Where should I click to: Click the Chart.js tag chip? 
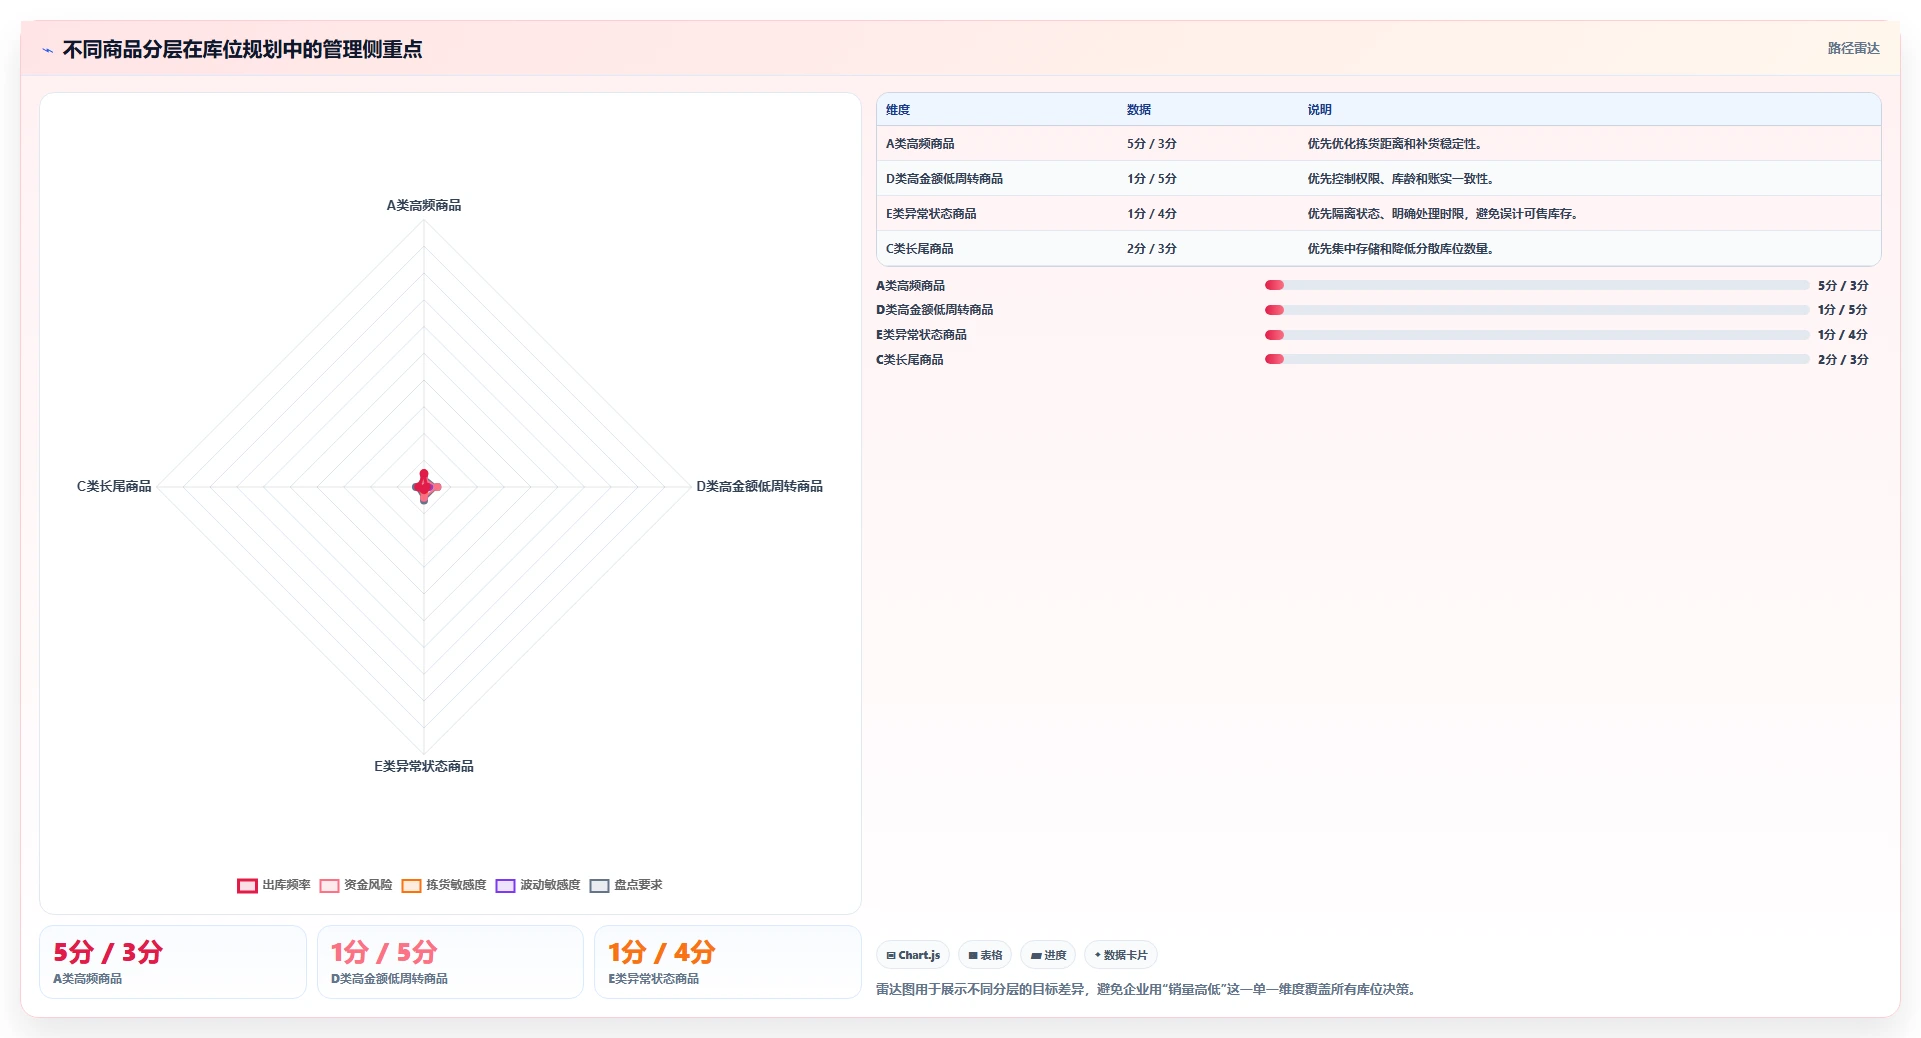pyautogui.click(x=913, y=955)
